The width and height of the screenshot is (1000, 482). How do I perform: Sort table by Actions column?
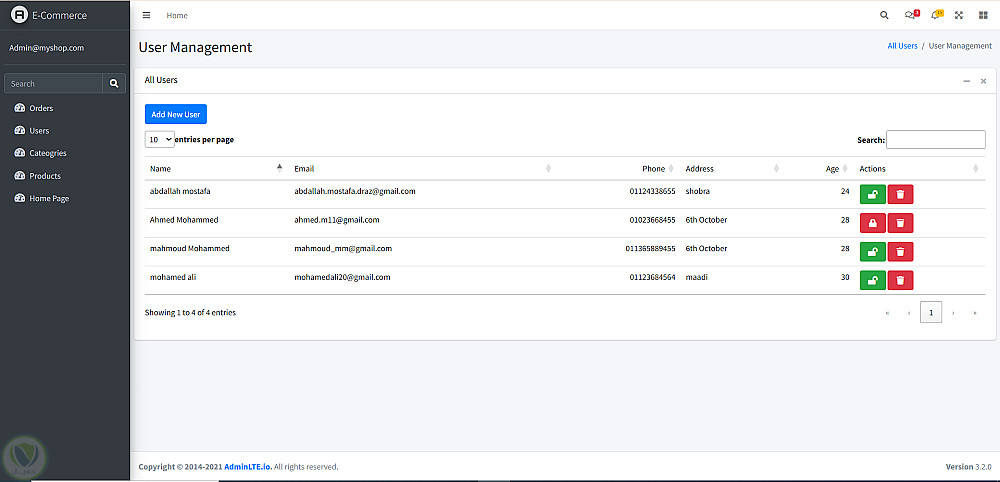920,169
